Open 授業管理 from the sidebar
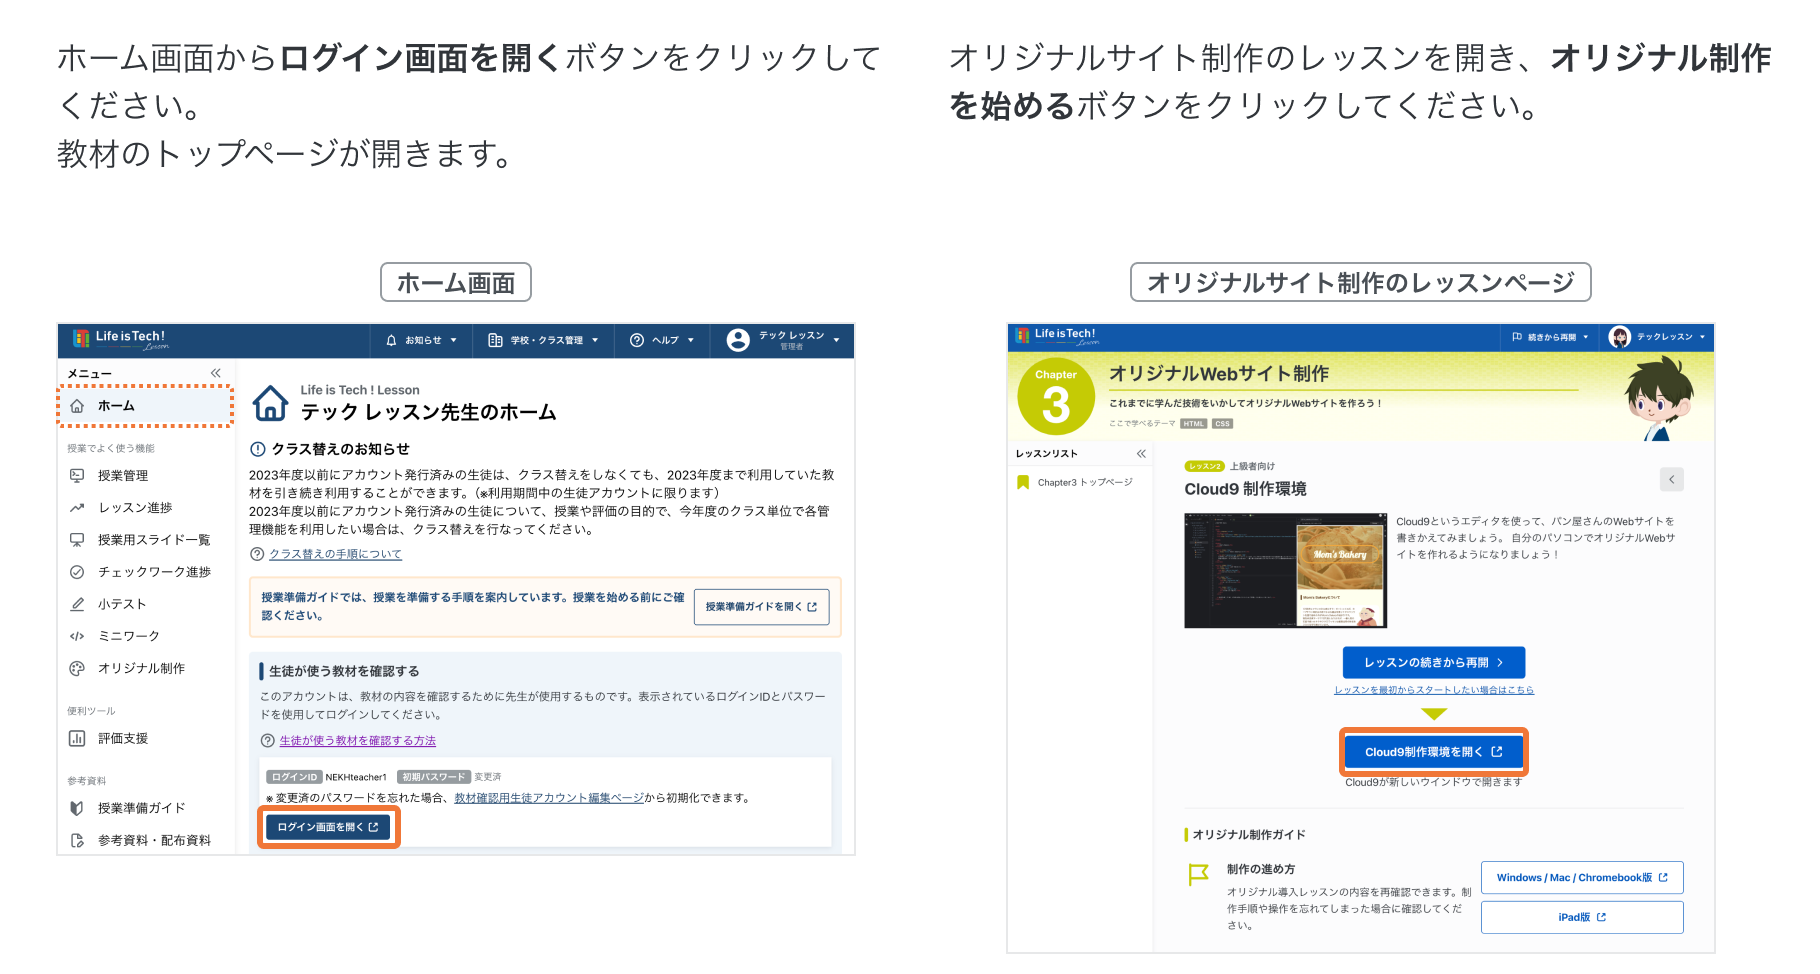Screen dimensions: 1820x974 (122, 476)
